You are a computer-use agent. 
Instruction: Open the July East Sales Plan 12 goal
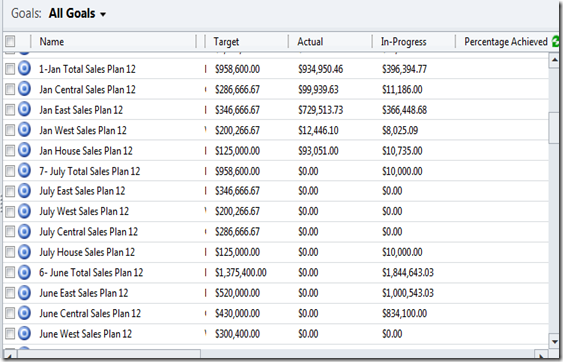82,191
